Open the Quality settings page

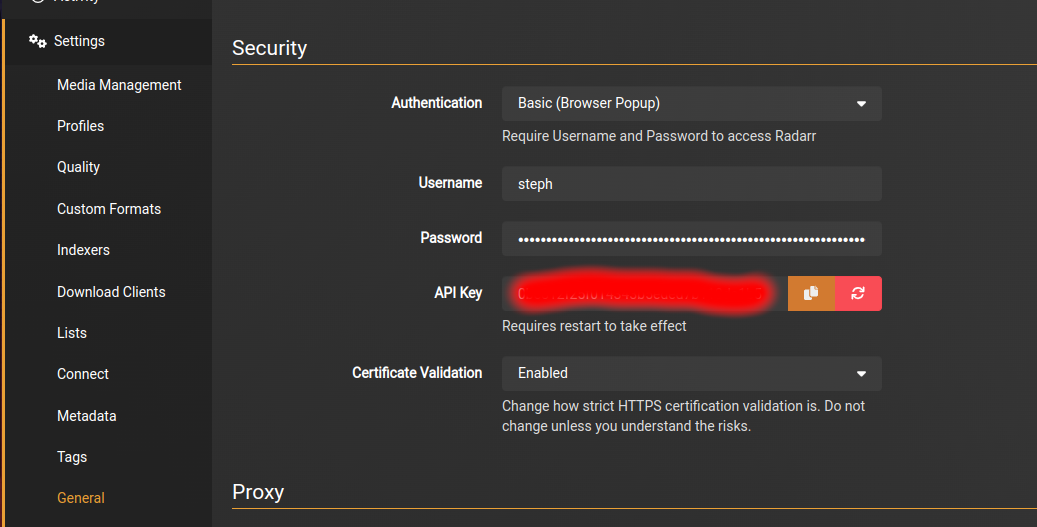point(78,167)
